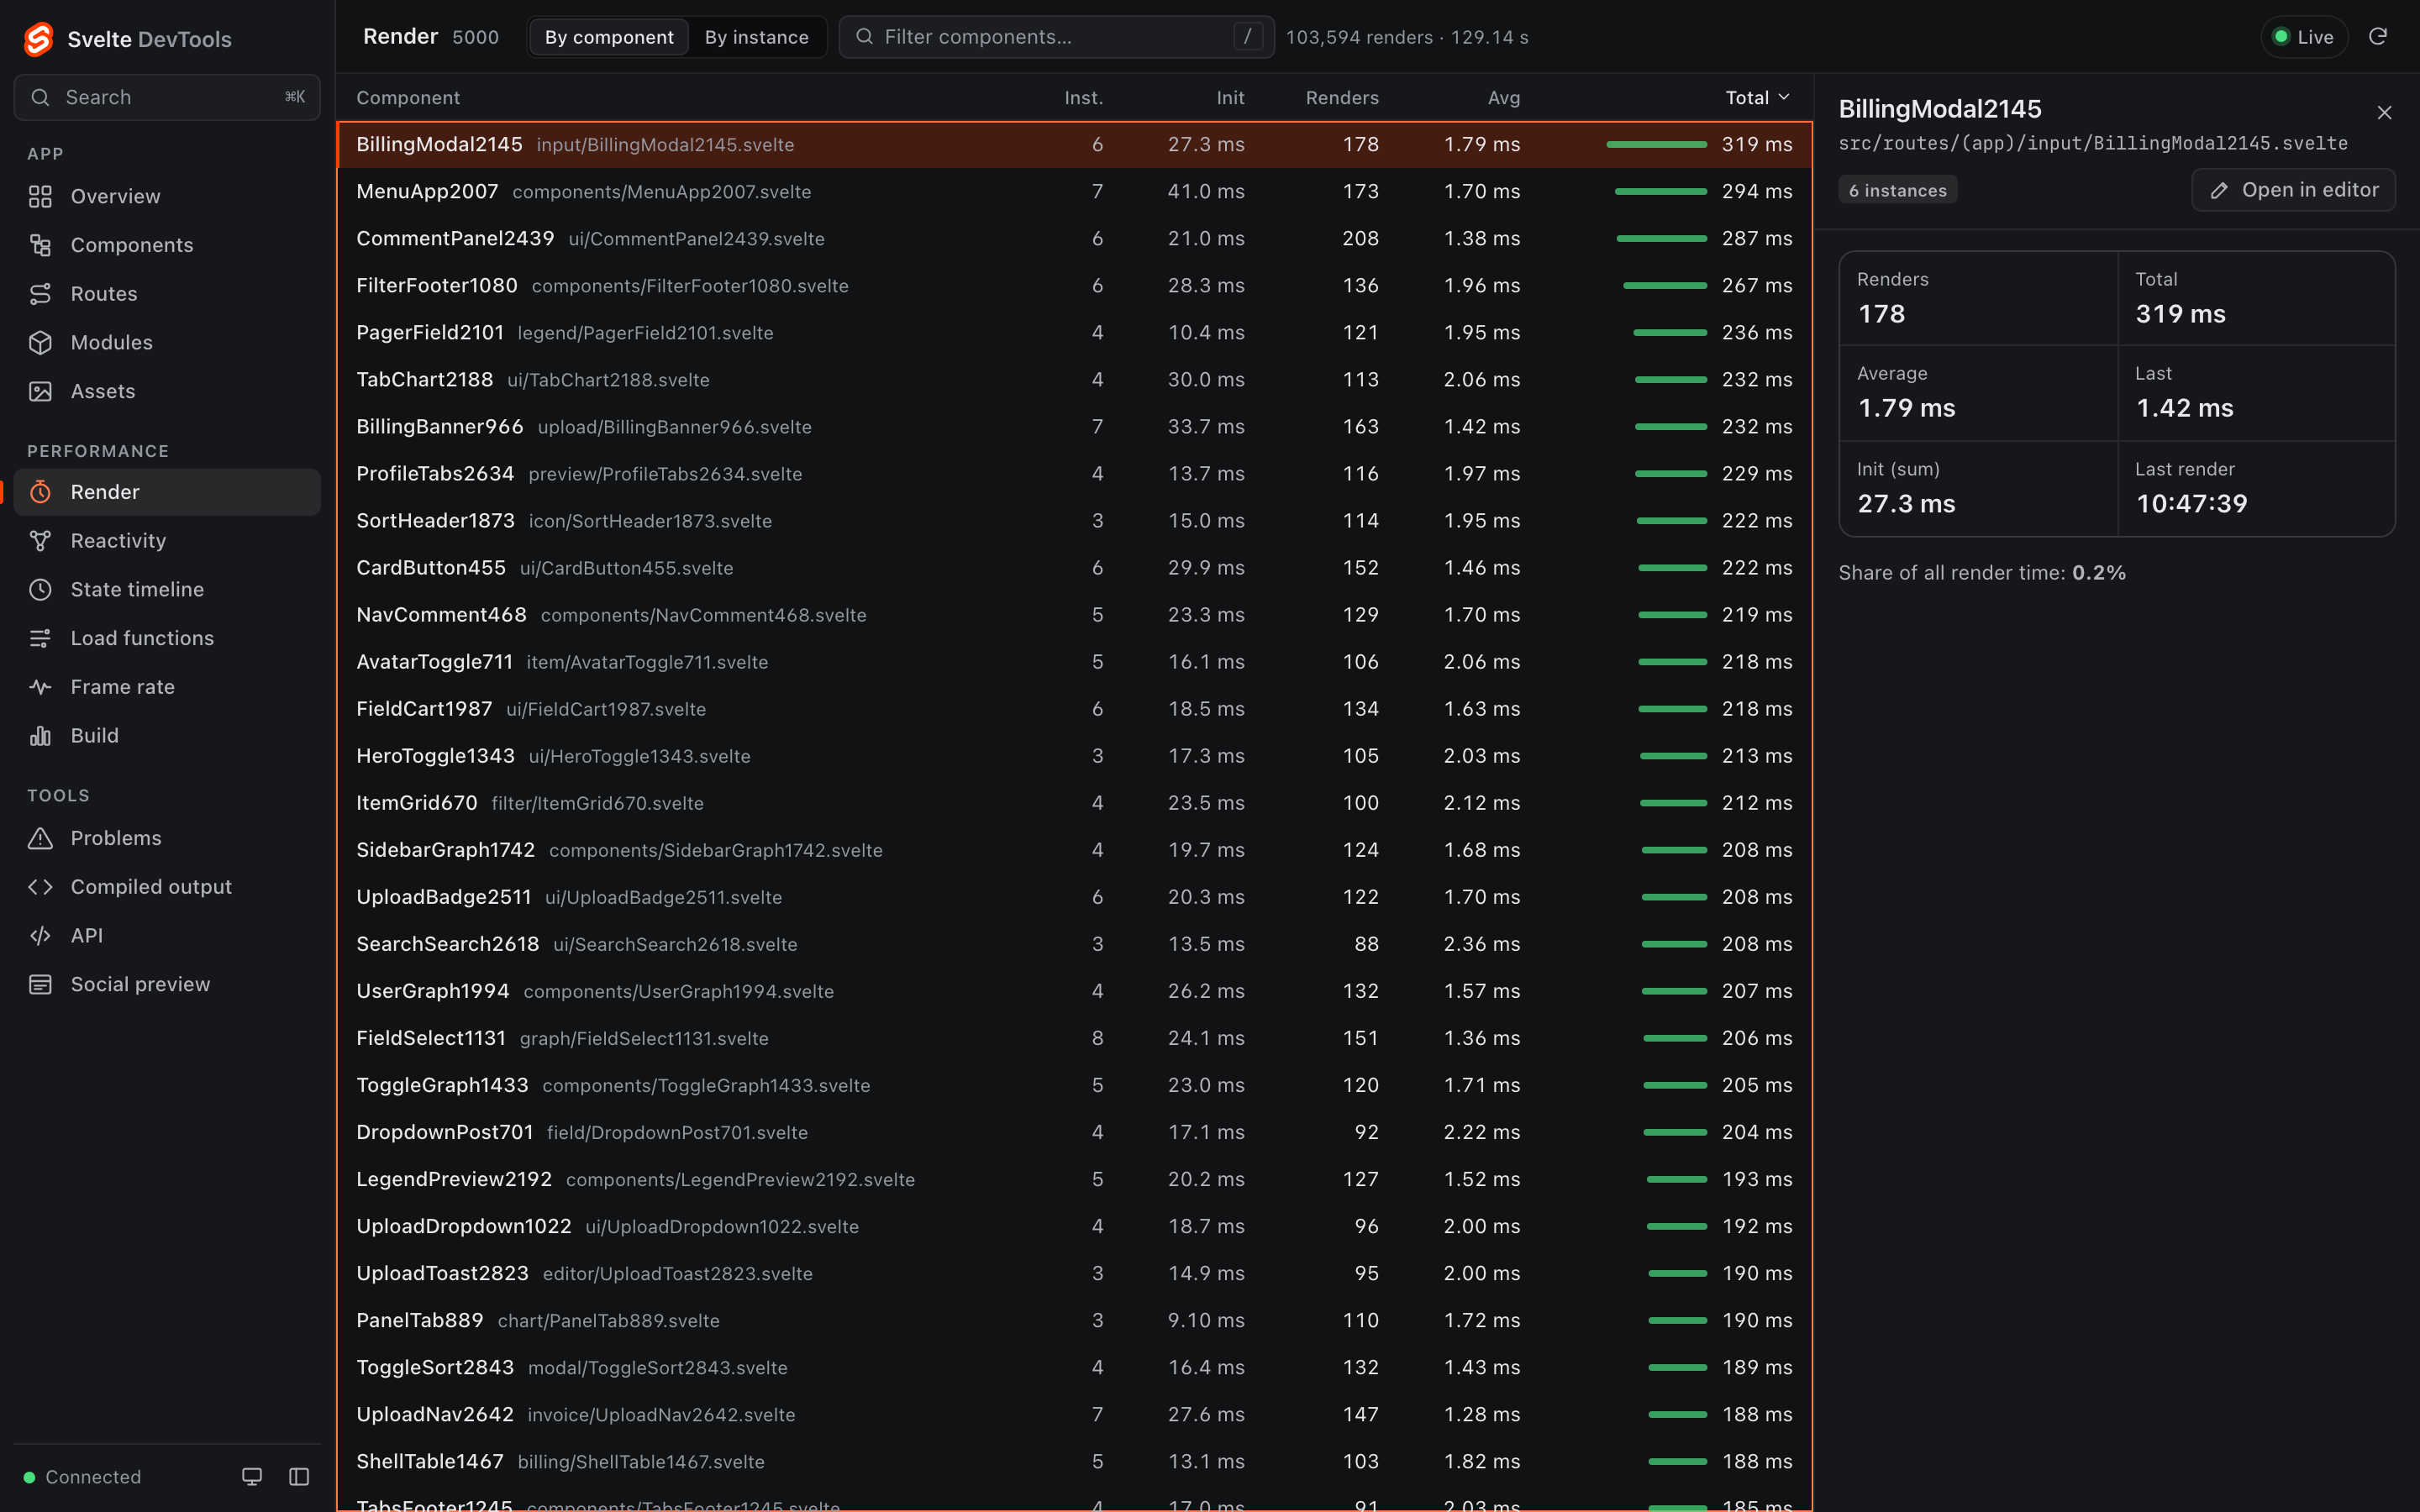Focus the sidebar Search field

point(167,97)
